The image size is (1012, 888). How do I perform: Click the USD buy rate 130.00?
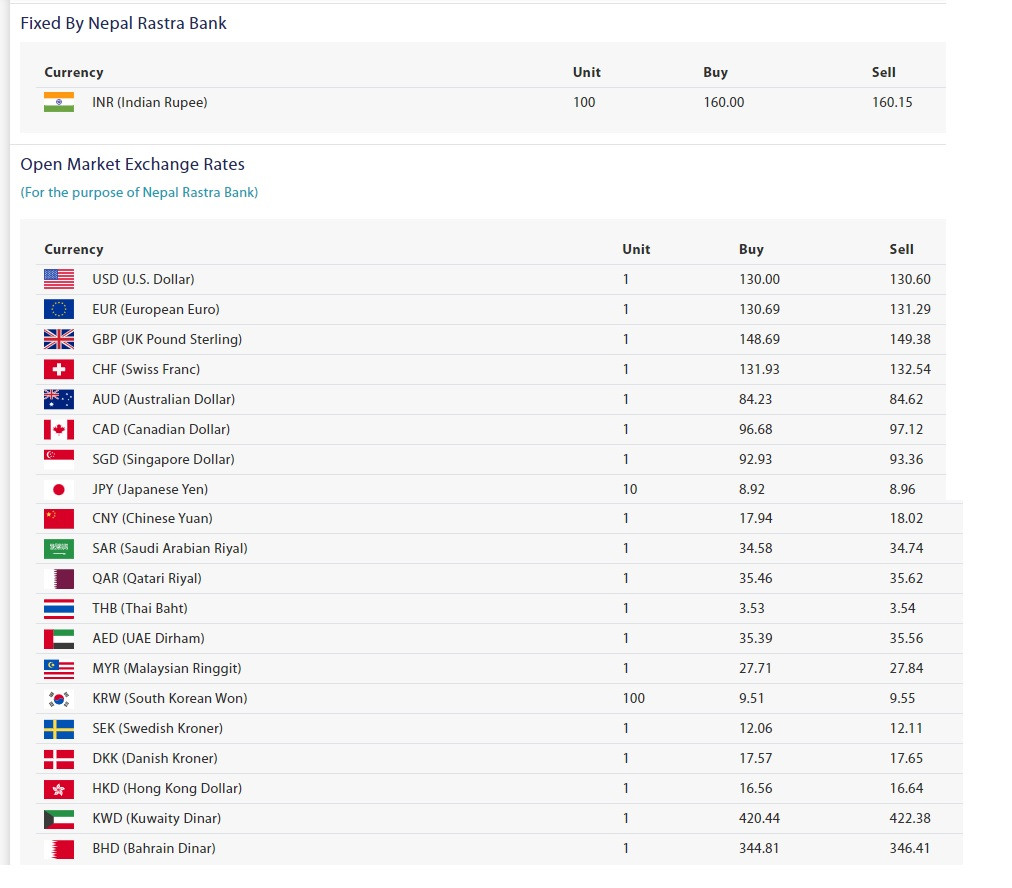(x=759, y=279)
